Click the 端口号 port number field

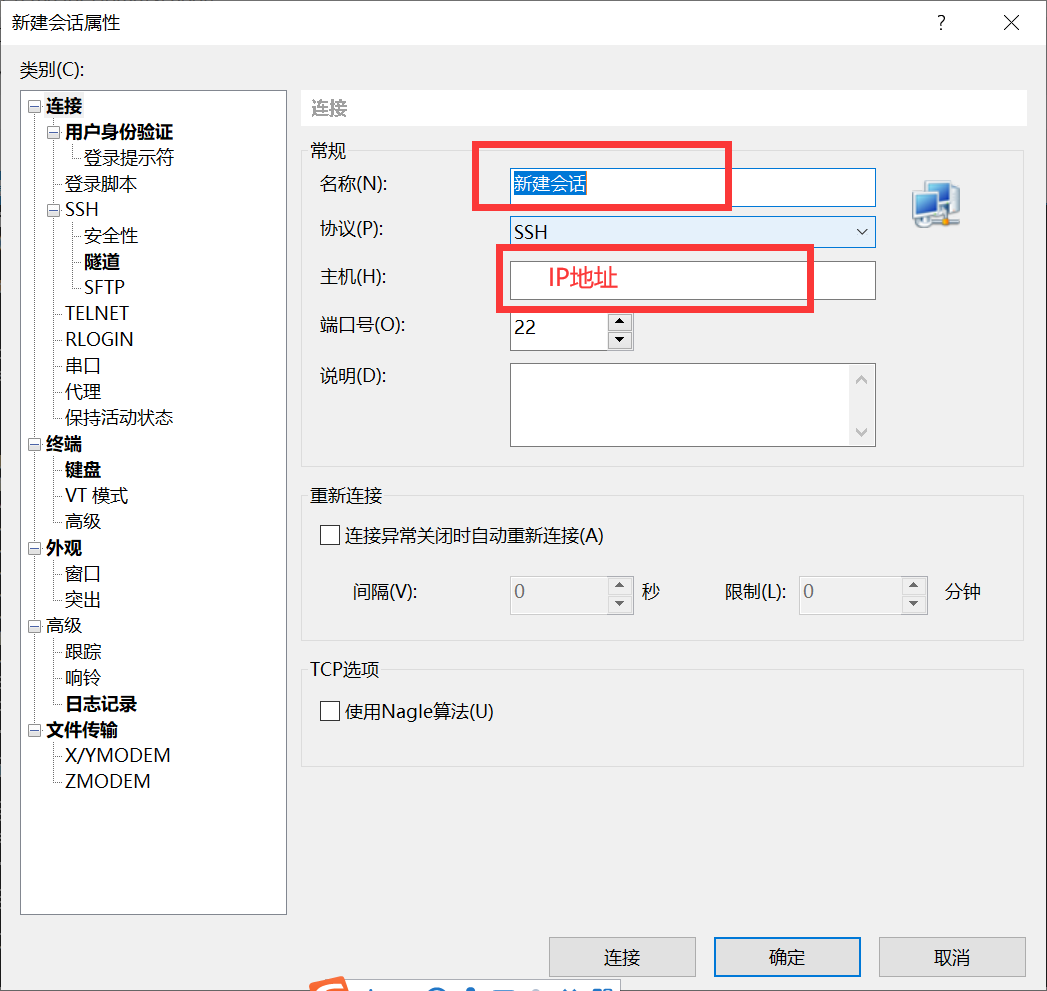(x=559, y=331)
